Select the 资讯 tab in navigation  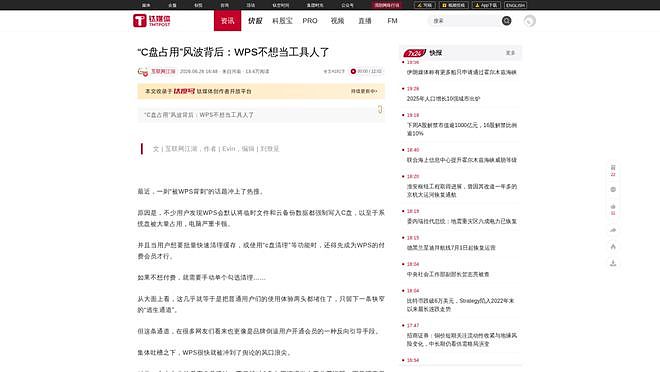(227, 21)
